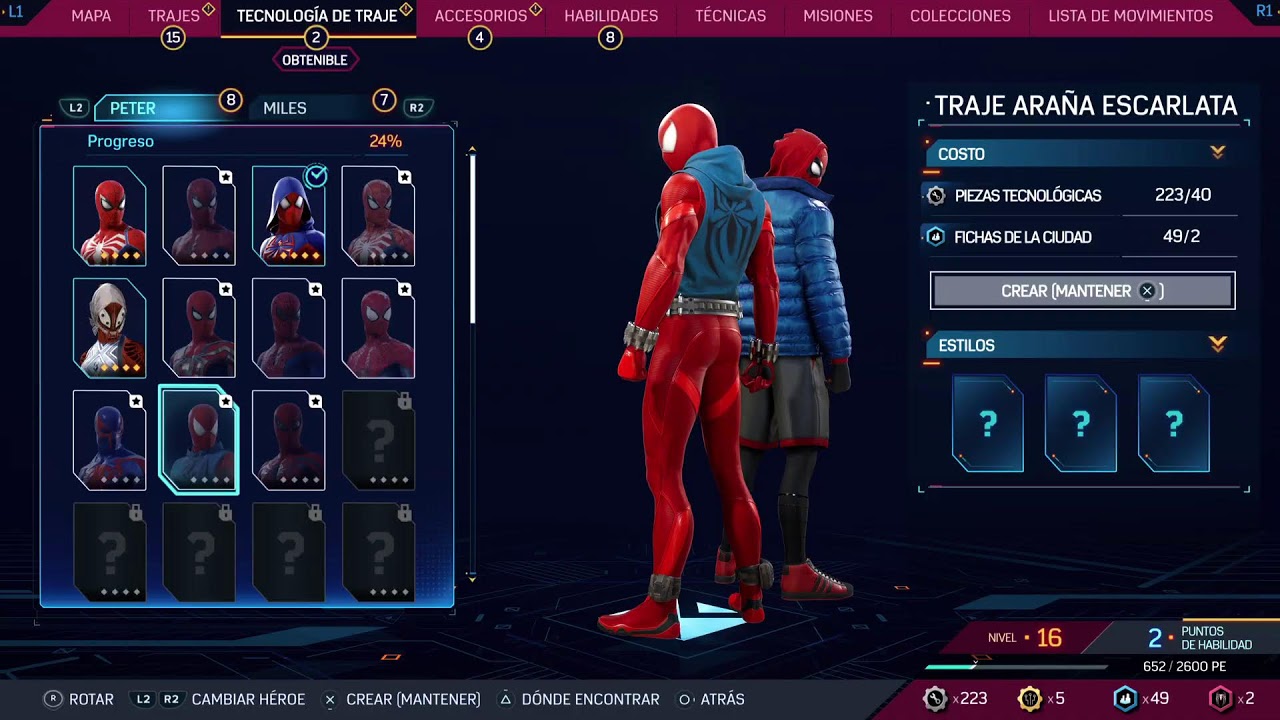Click the 8 badge on PETER tab

(x=231, y=100)
